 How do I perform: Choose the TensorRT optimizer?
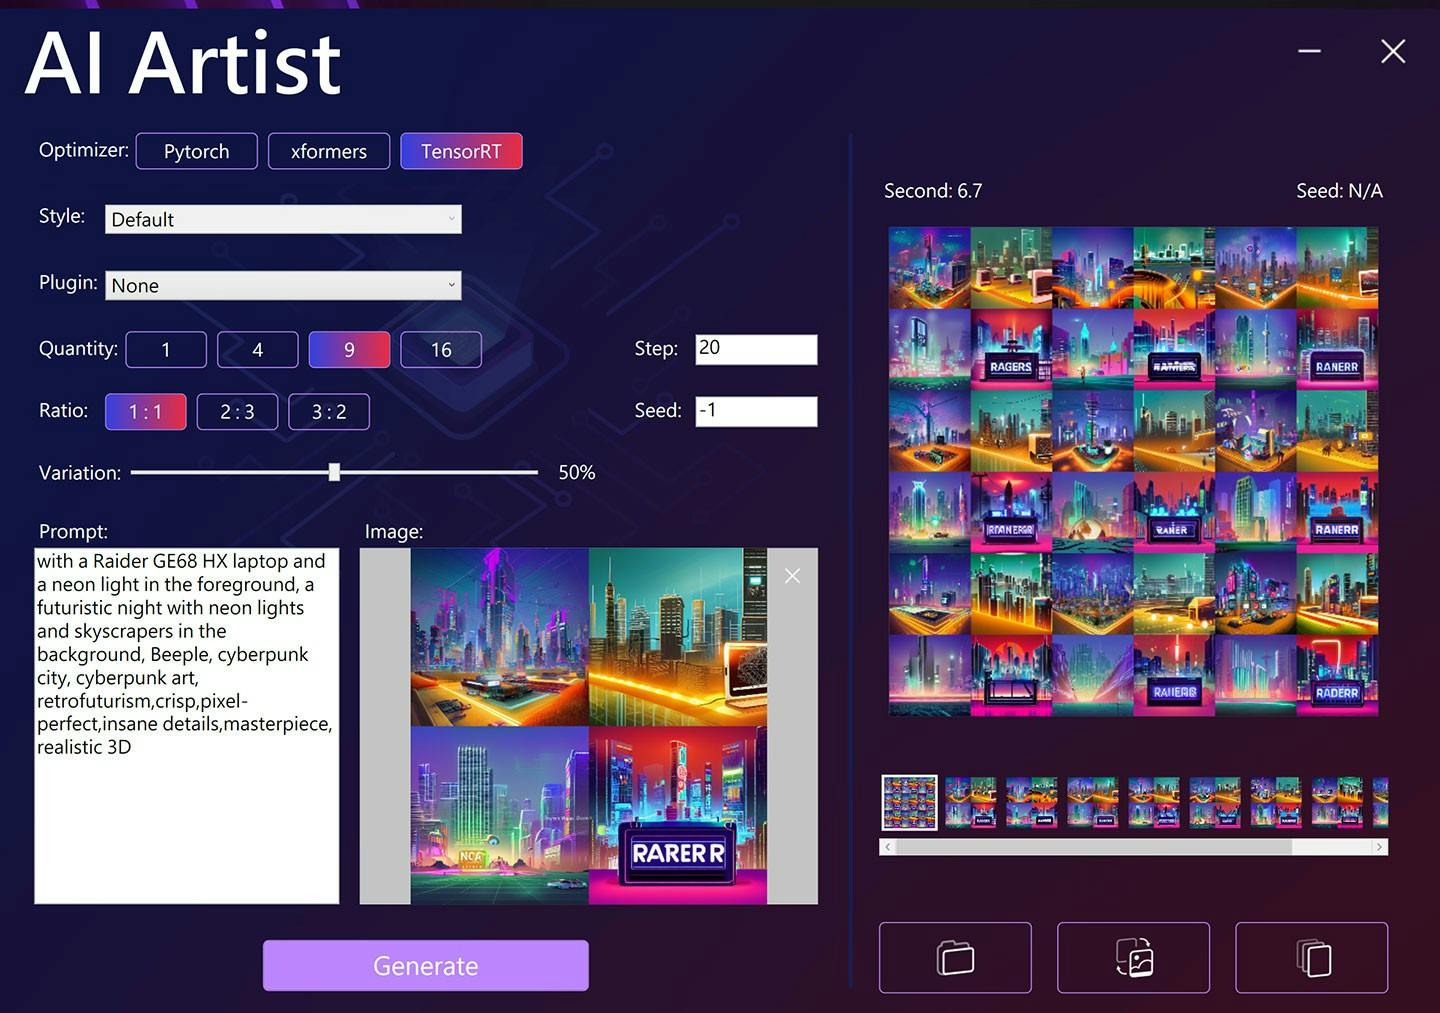461,151
